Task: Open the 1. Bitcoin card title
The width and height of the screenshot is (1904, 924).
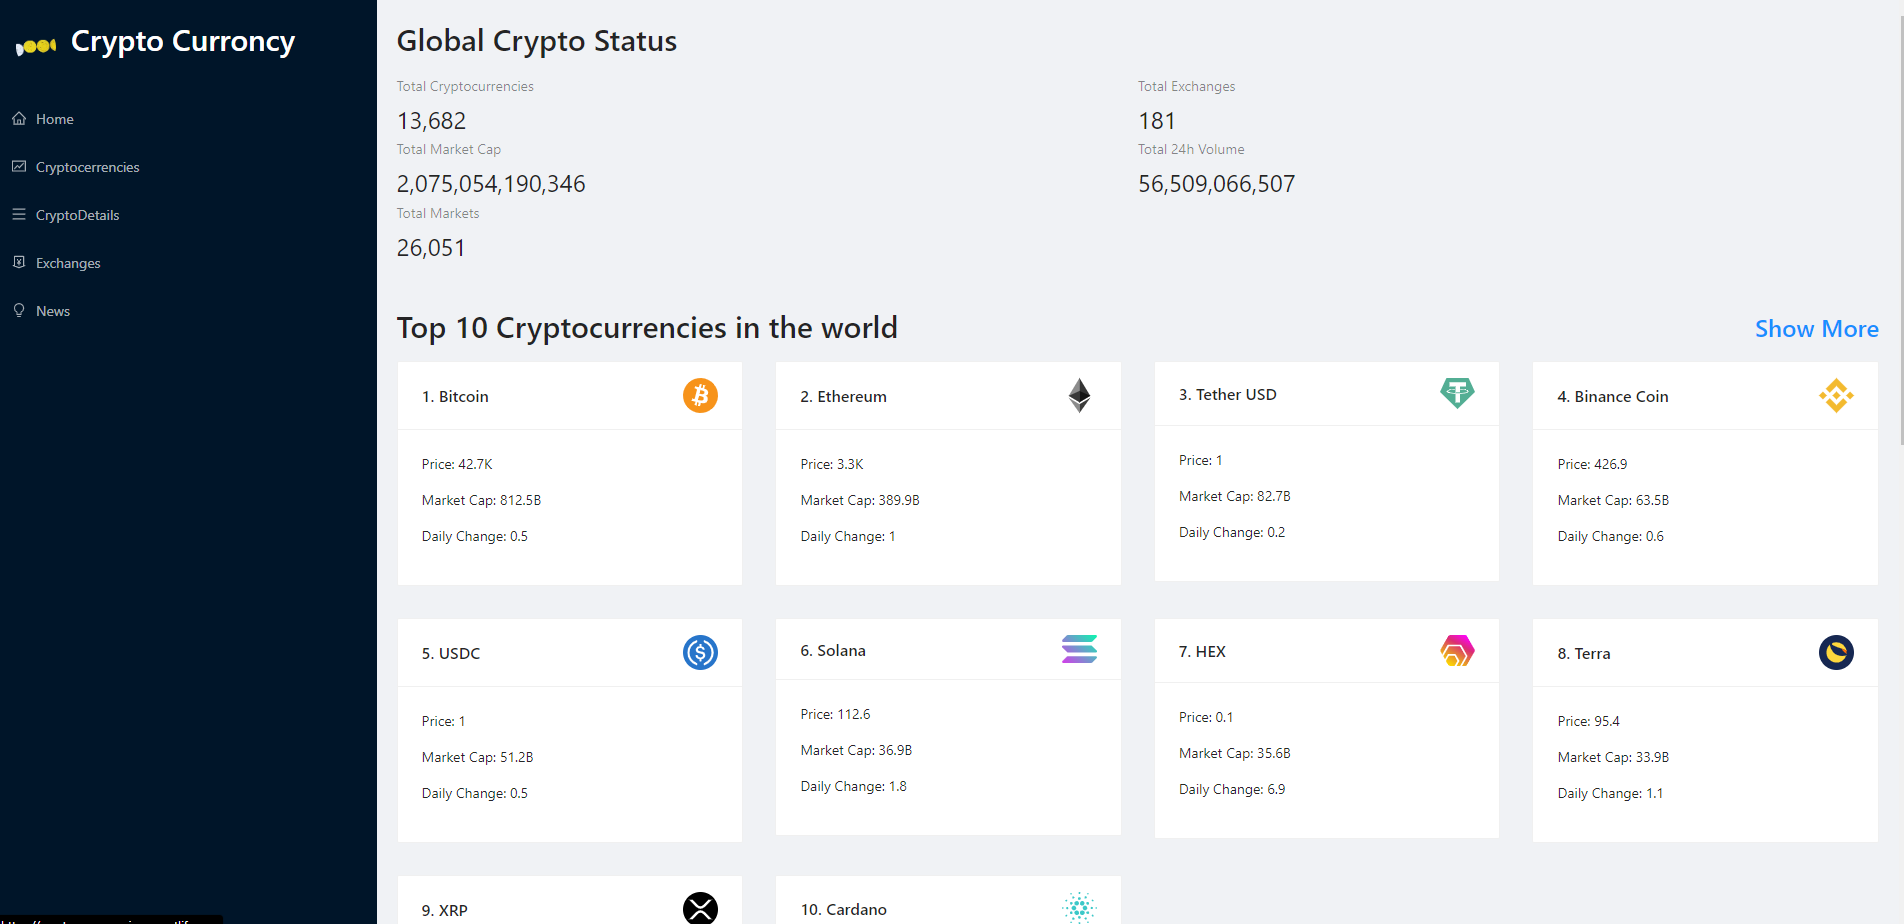Action: tap(455, 397)
